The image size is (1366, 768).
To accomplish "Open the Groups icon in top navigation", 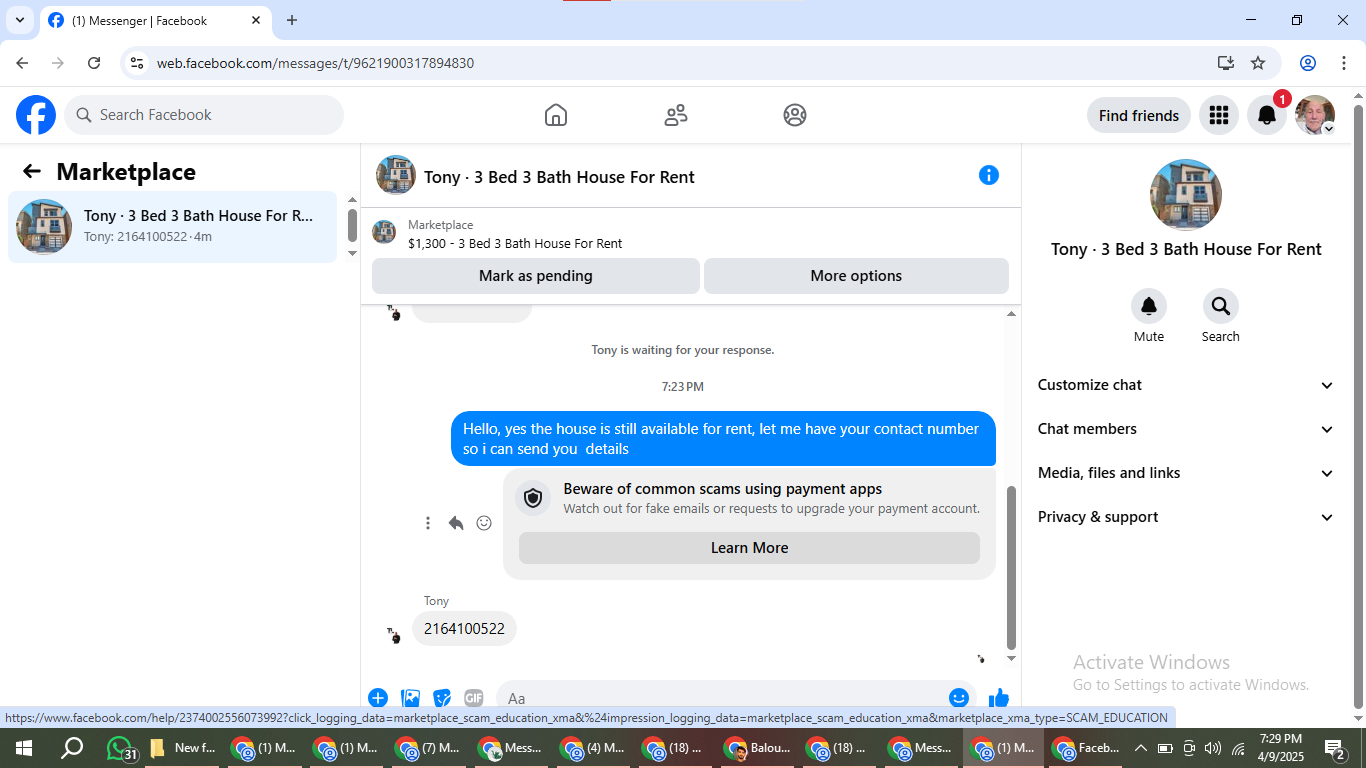I will coord(795,115).
